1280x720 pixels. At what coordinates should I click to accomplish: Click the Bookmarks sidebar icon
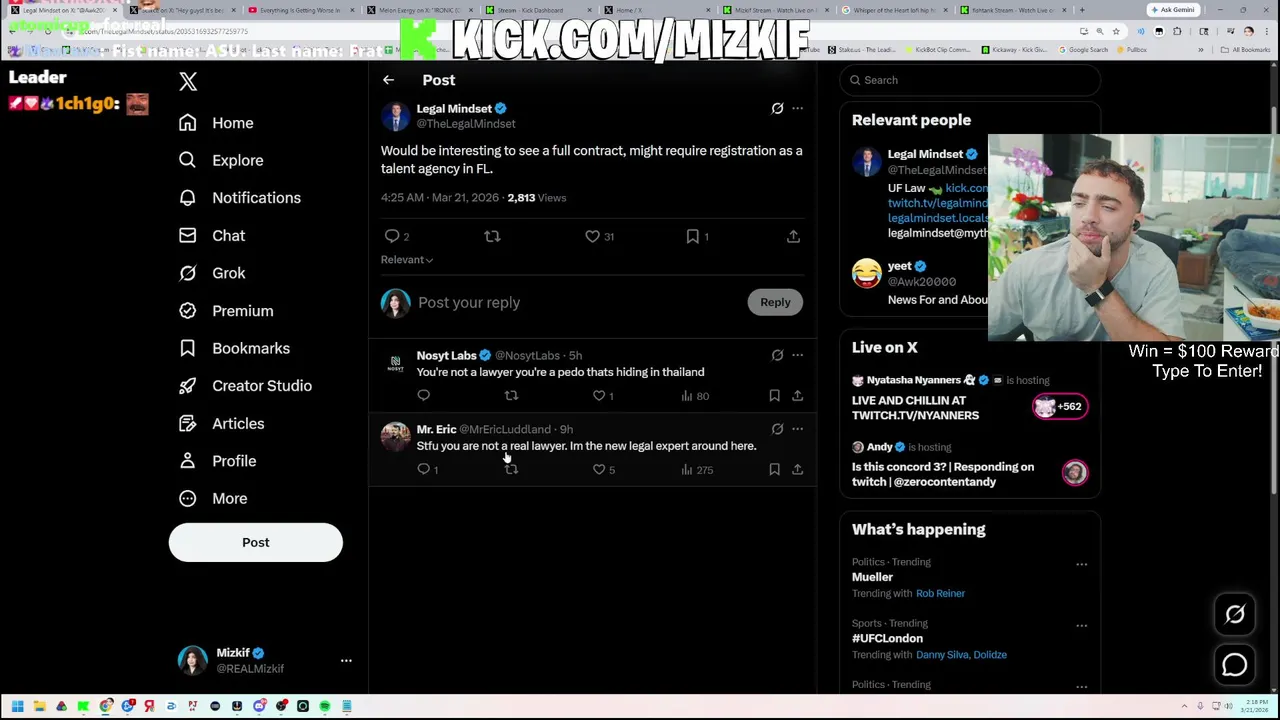187,348
